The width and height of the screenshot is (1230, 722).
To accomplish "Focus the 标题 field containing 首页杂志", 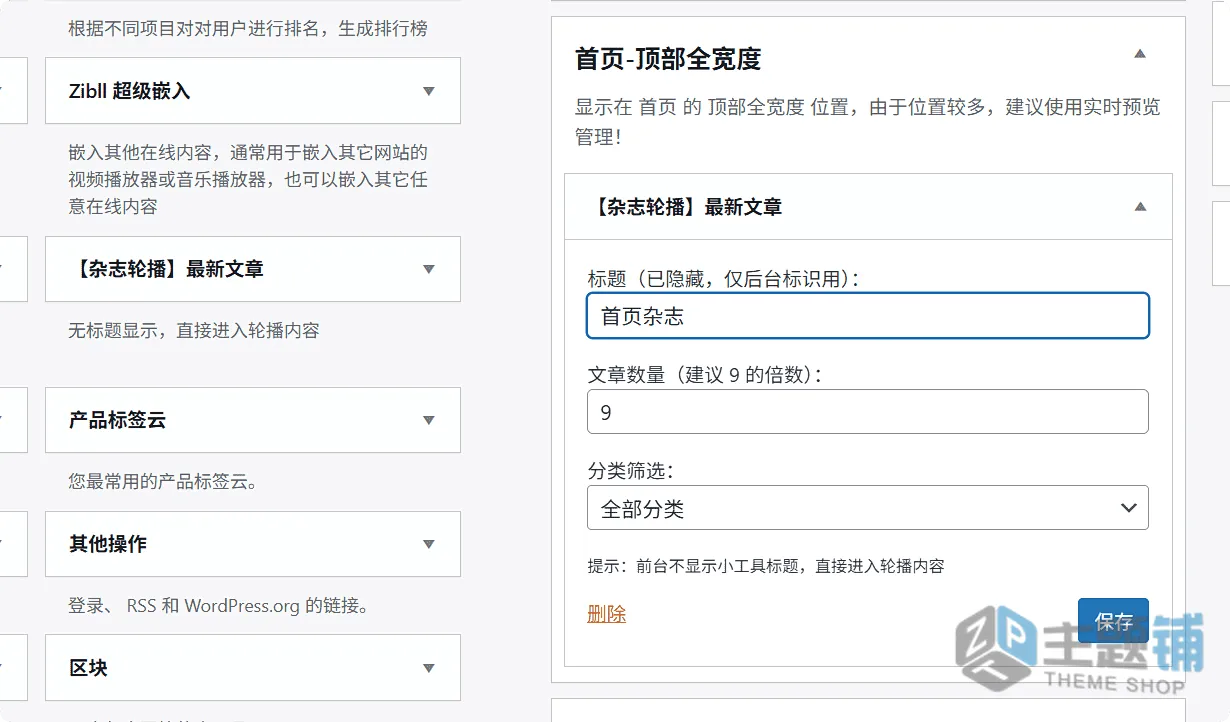I will click(868, 316).
